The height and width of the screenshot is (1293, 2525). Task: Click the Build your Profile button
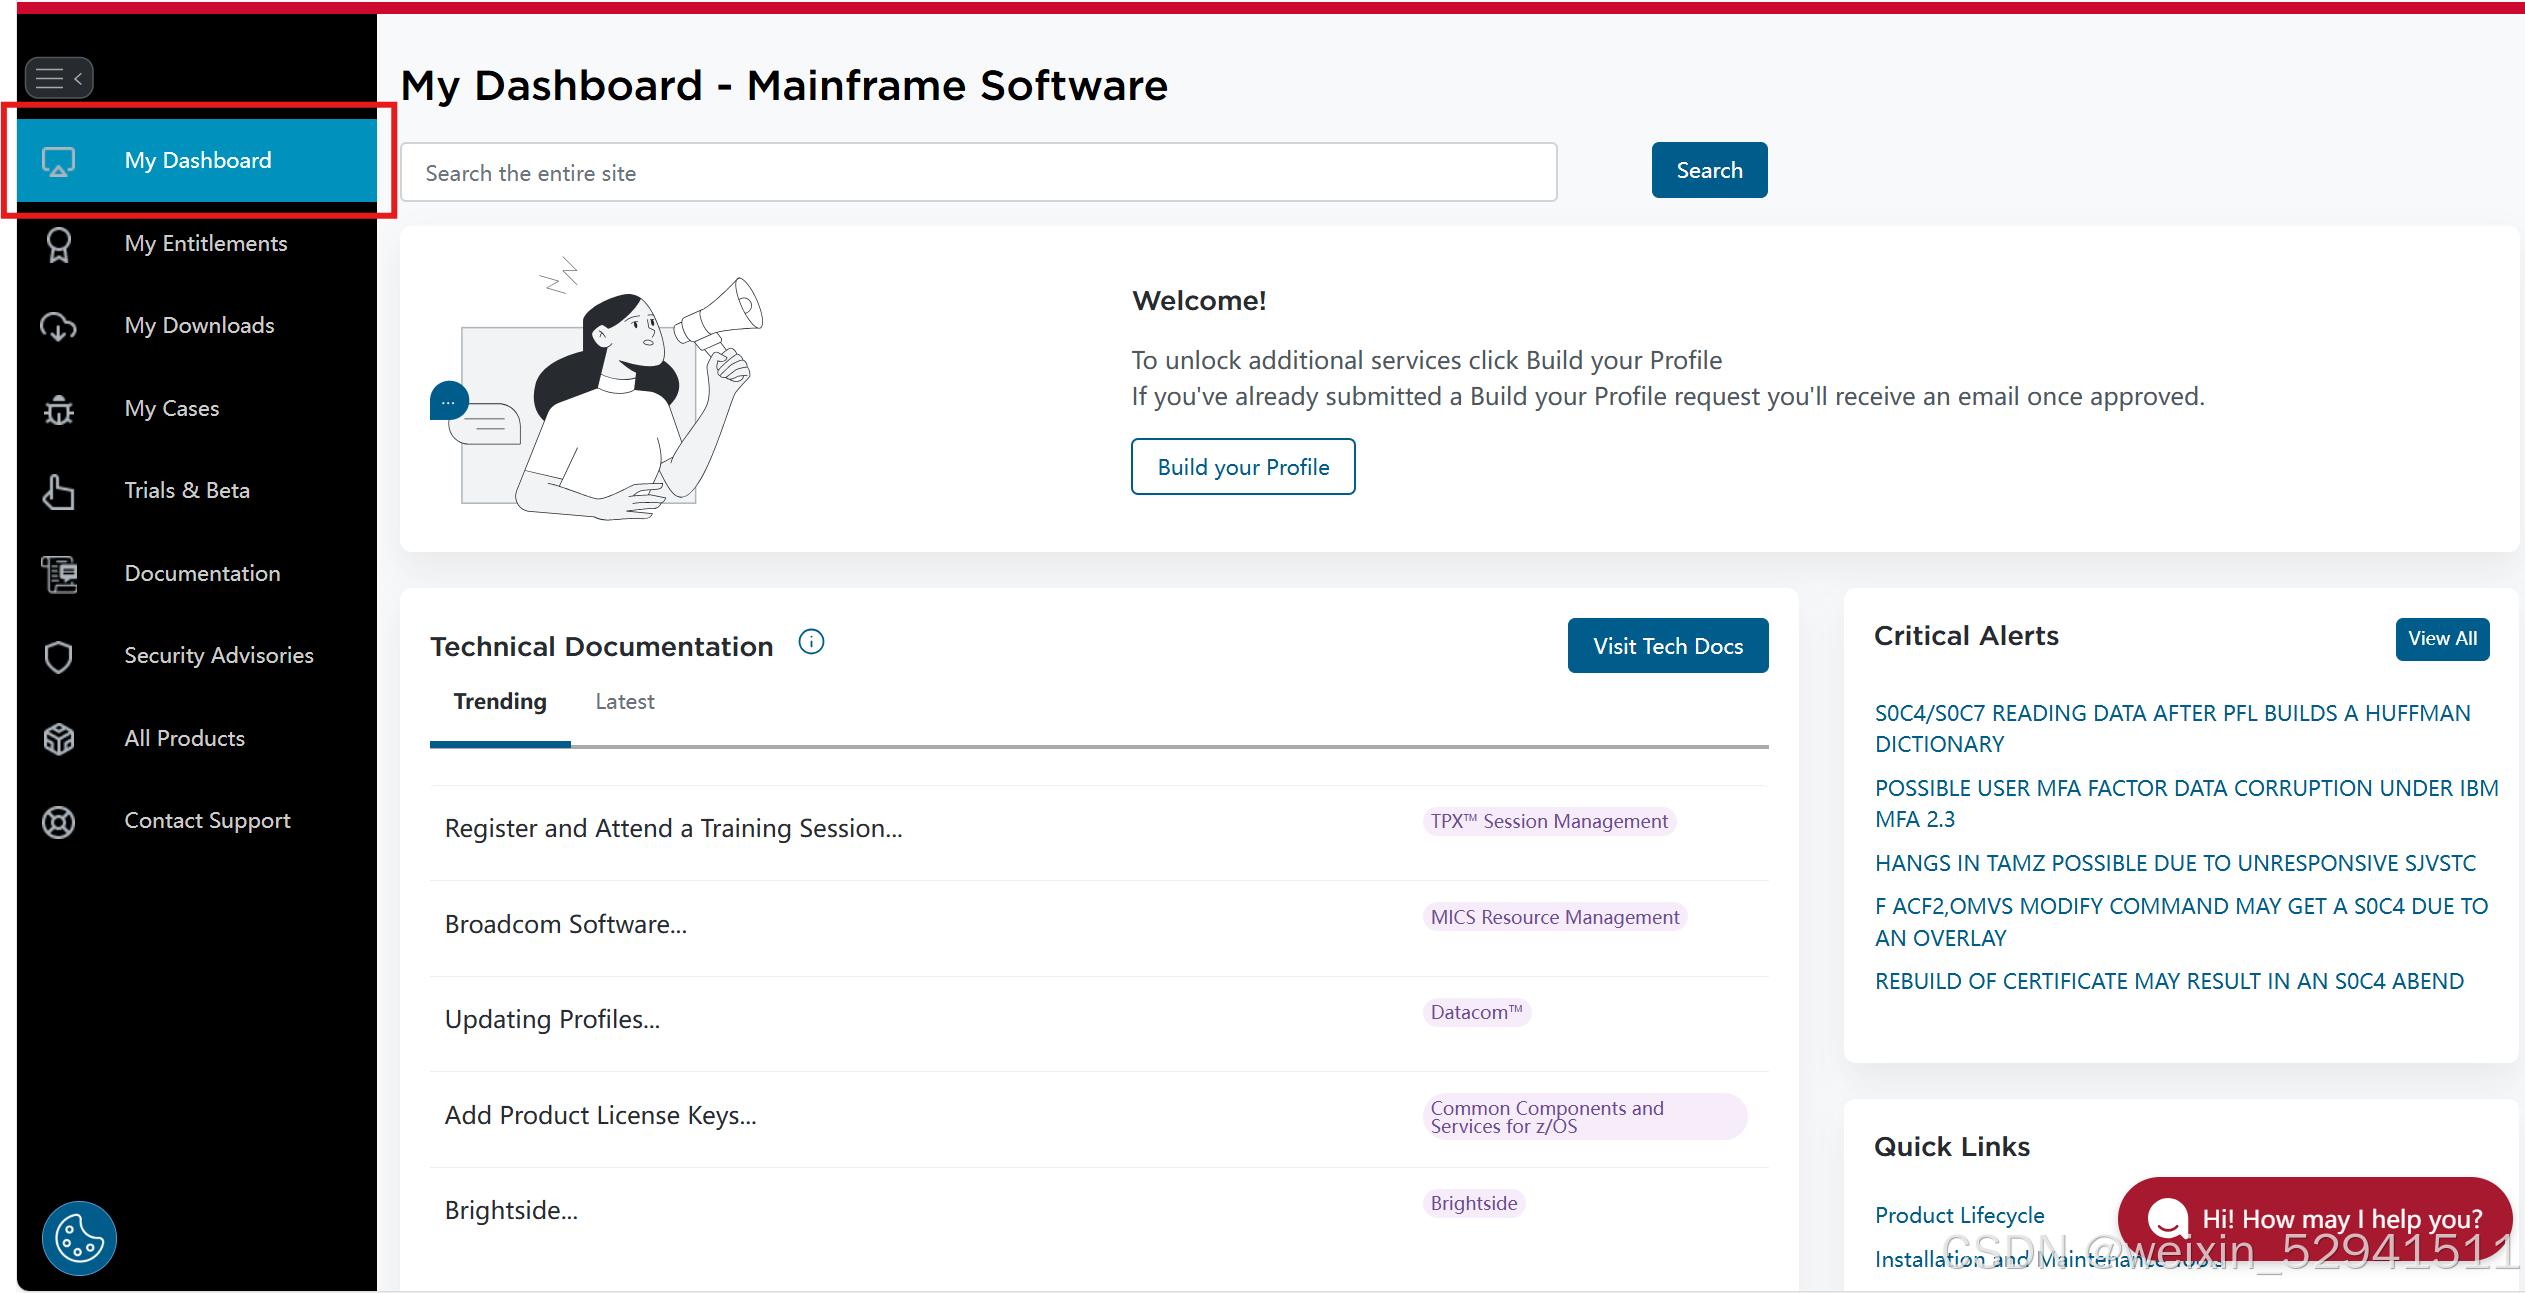(1243, 467)
